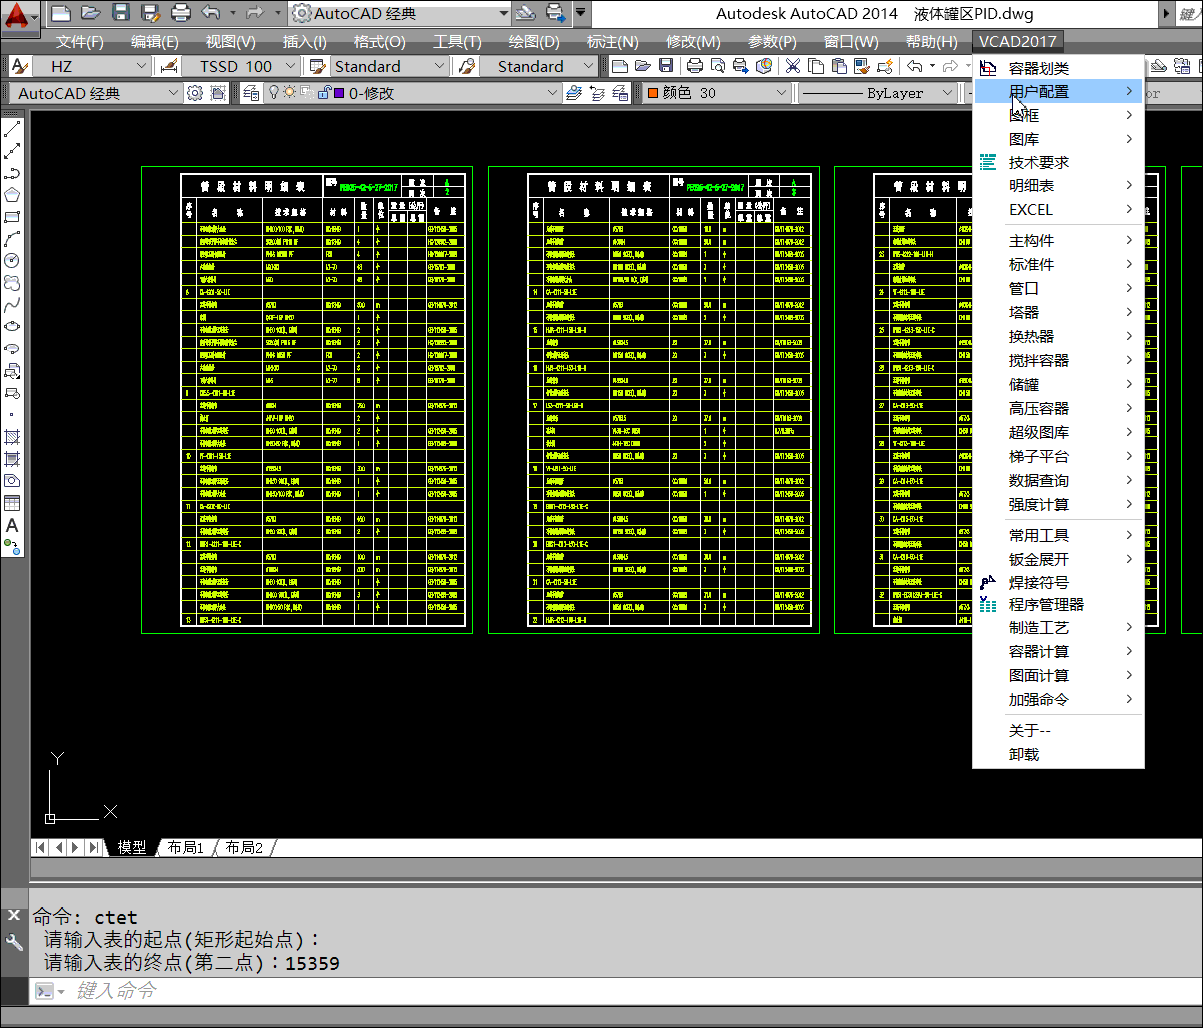Screen dimensions: 1203x1028
Task: Click the Multiline Text 'A' tool
Action: tap(12, 525)
